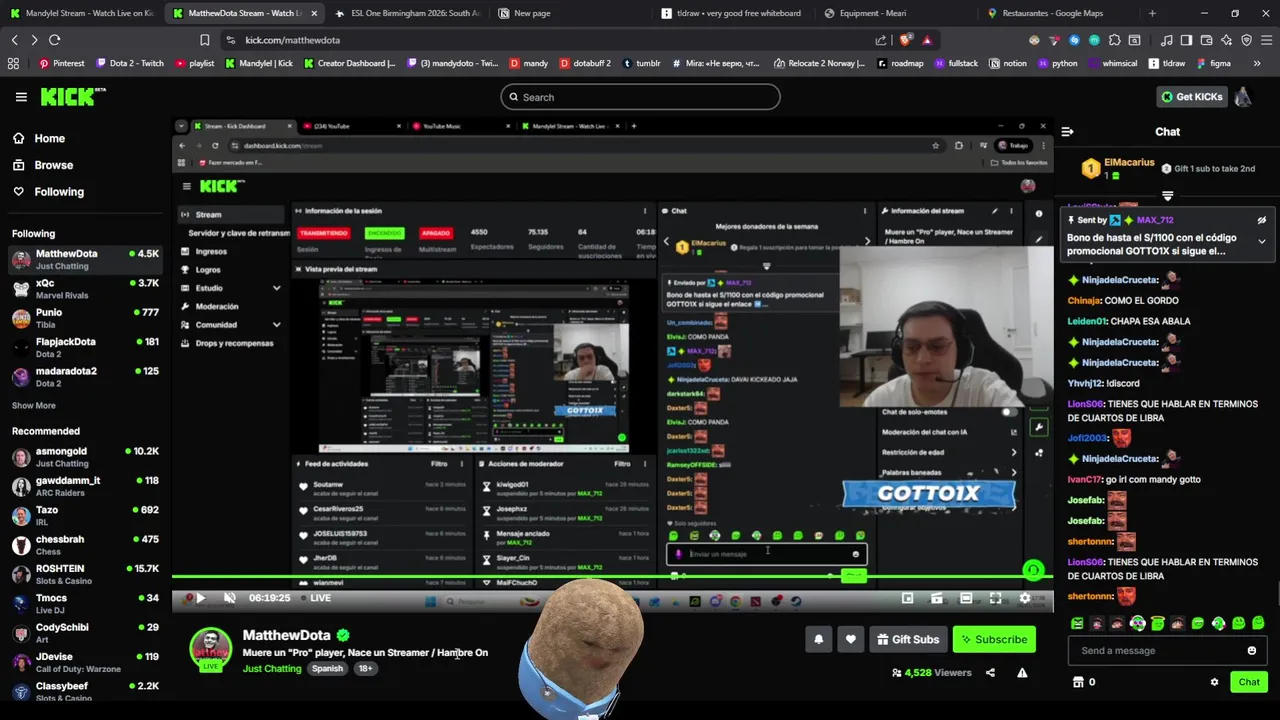The image size is (1280, 720).
Task: Open the emoji picker in chat input
Action: click(x=1251, y=651)
